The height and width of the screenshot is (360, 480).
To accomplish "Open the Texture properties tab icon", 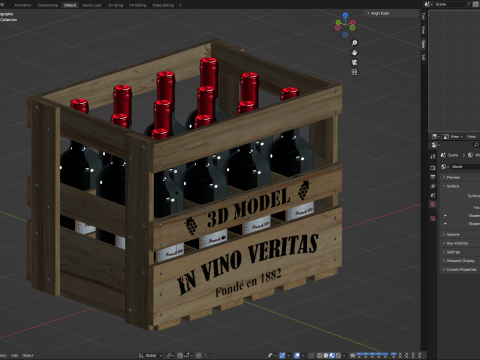I will coord(433,219).
